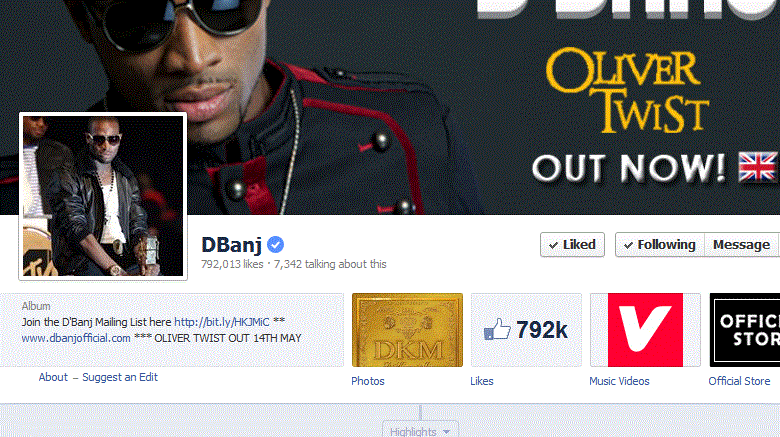Open the gold DKM Photos tile
Image resolution: width=780 pixels, height=437 pixels.
(407, 330)
